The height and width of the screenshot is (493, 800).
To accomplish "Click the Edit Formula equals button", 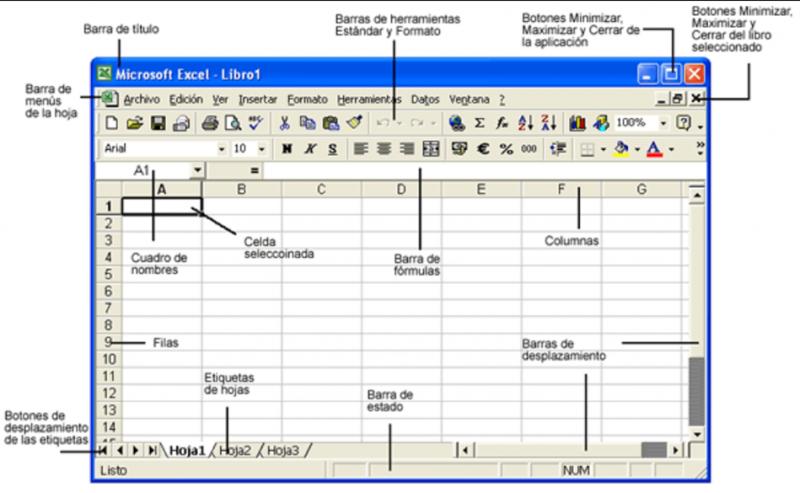I will 254,170.
